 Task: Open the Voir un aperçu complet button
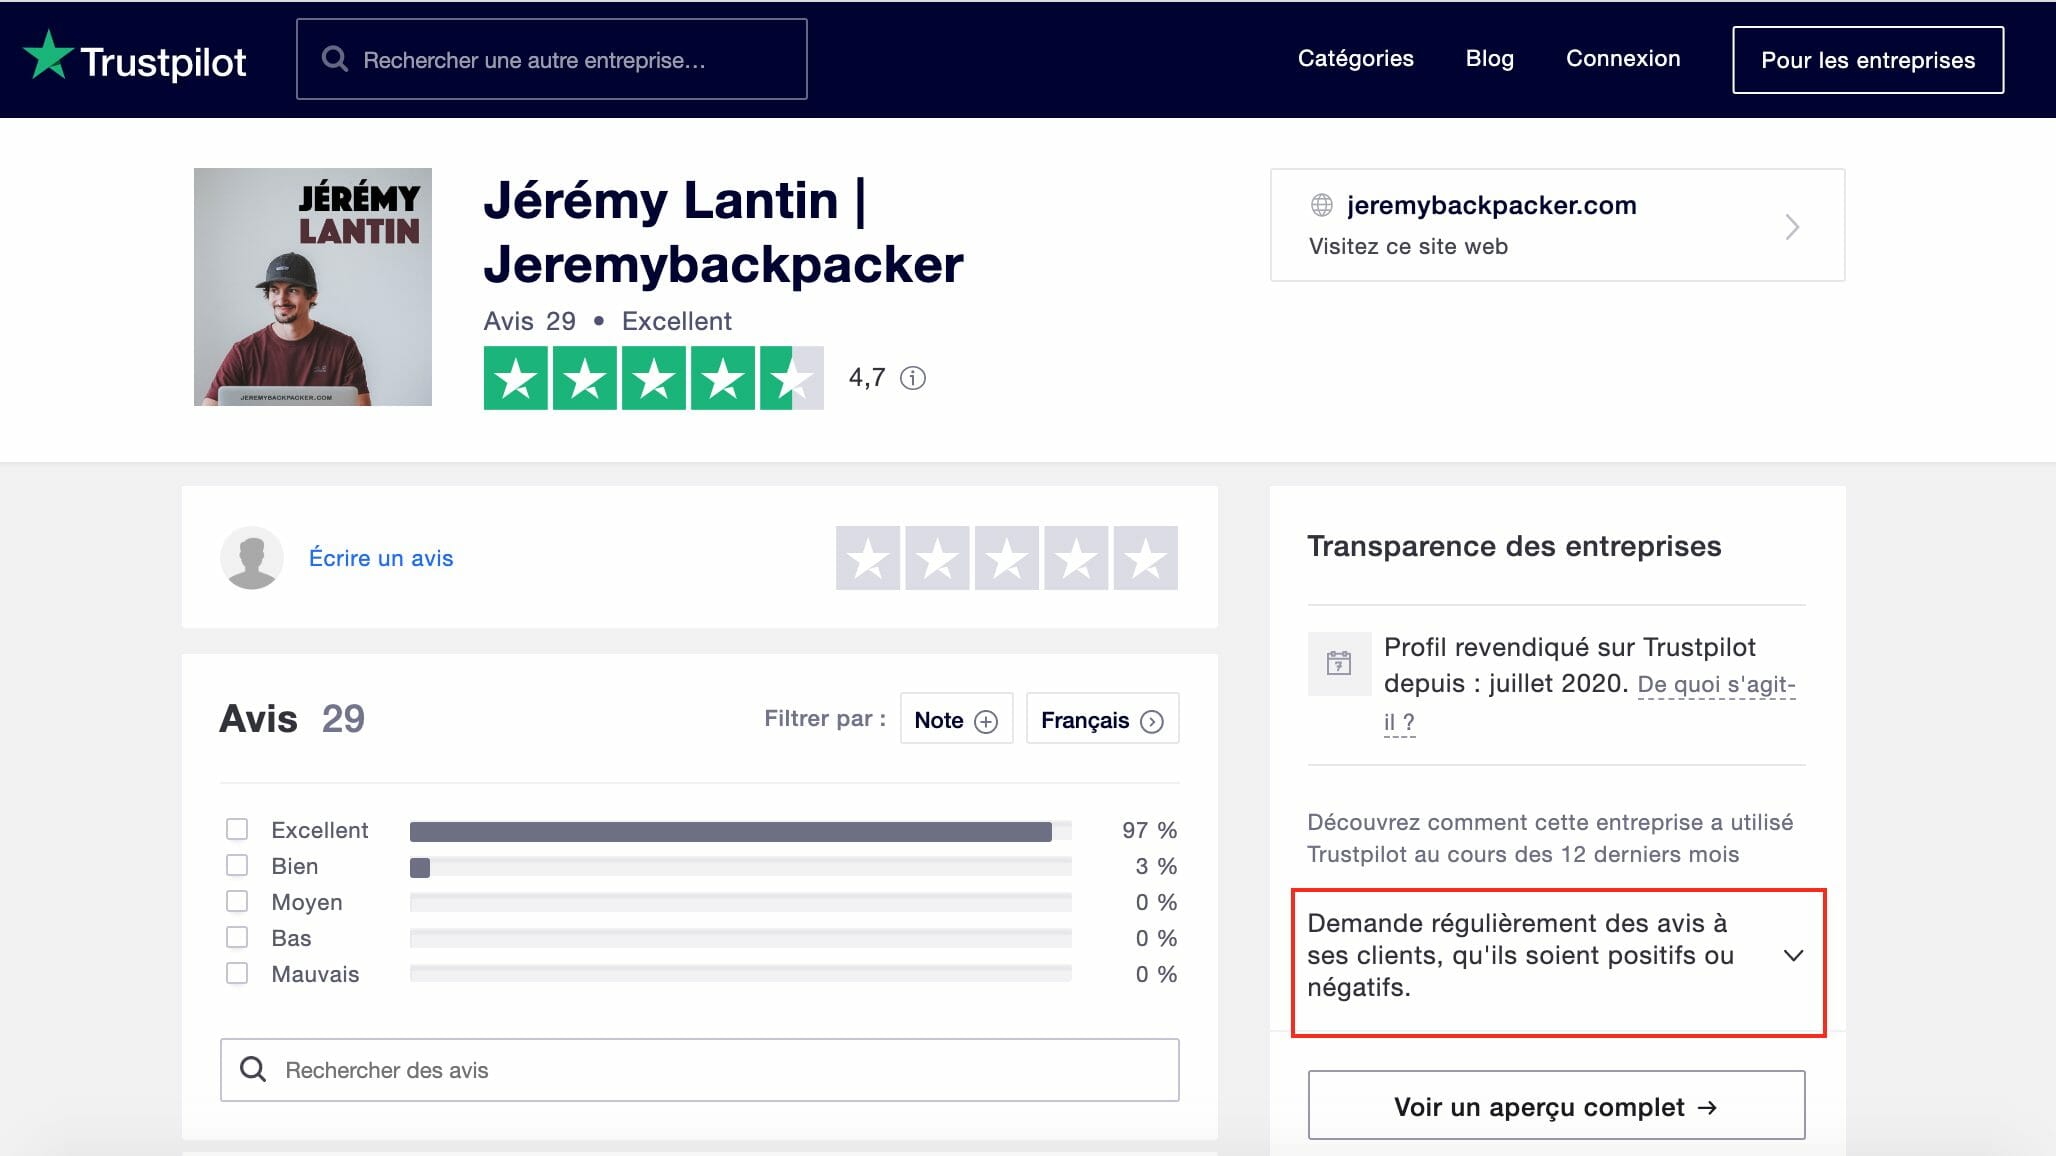pyautogui.click(x=1556, y=1106)
